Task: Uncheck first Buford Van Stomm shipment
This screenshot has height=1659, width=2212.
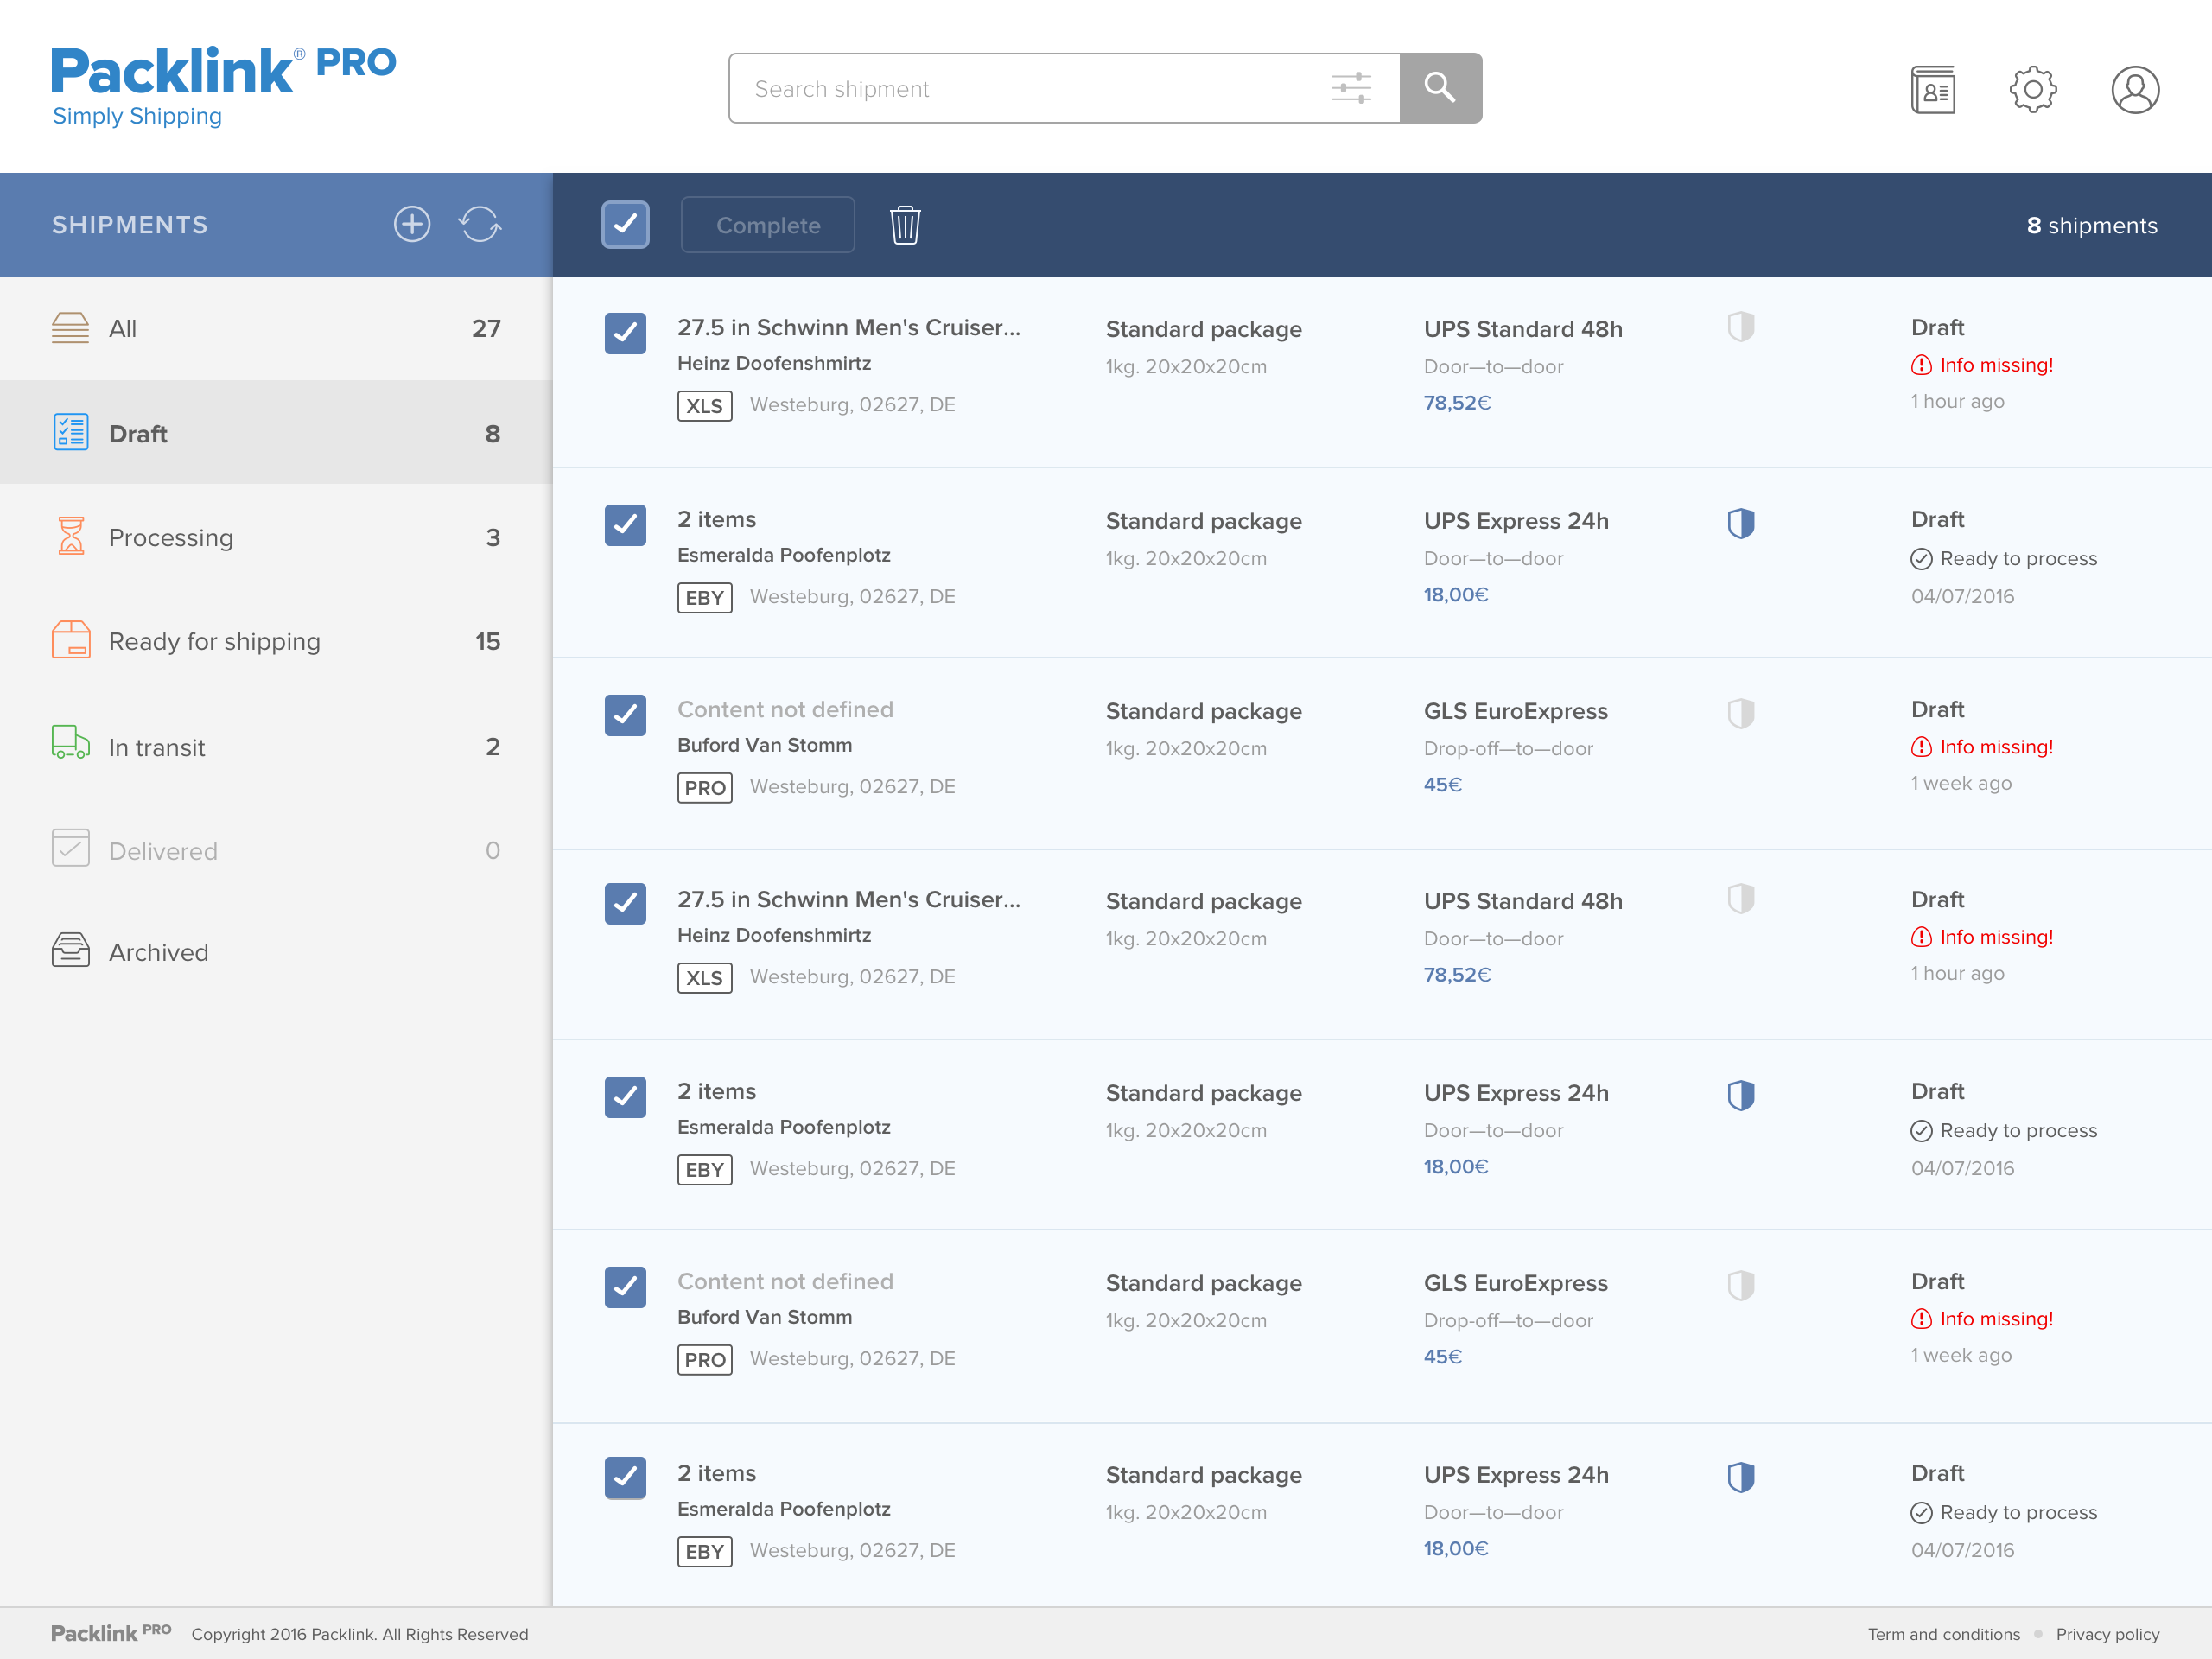Action: pyautogui.click(x=625, y=715)
